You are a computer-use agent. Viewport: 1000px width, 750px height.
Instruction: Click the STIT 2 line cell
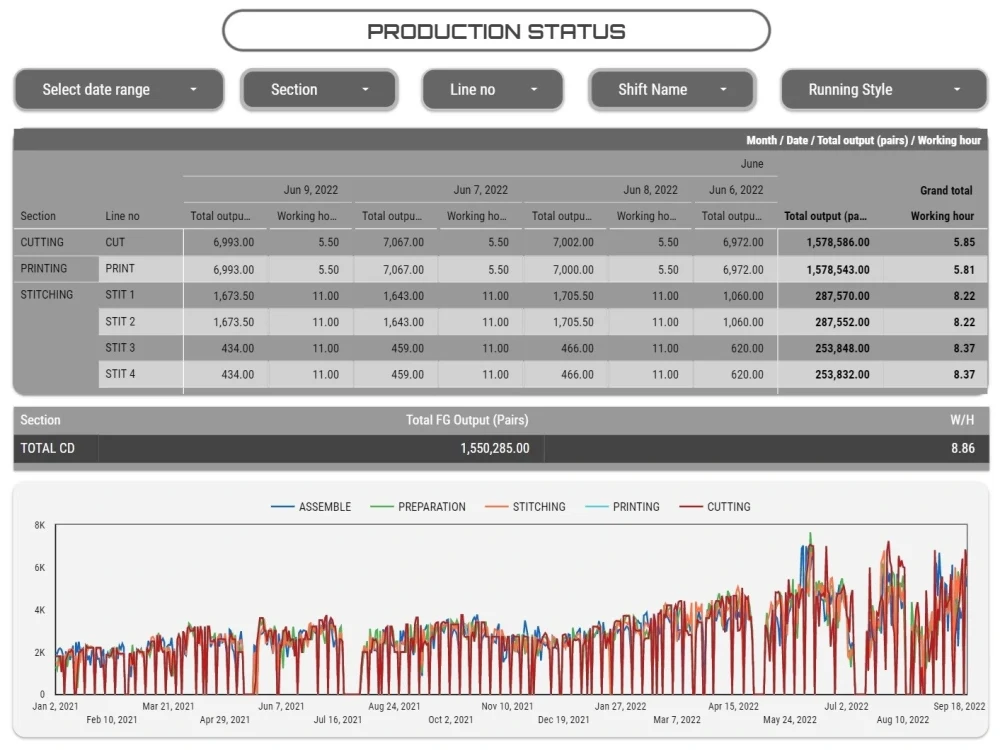(x=120, y=321)
